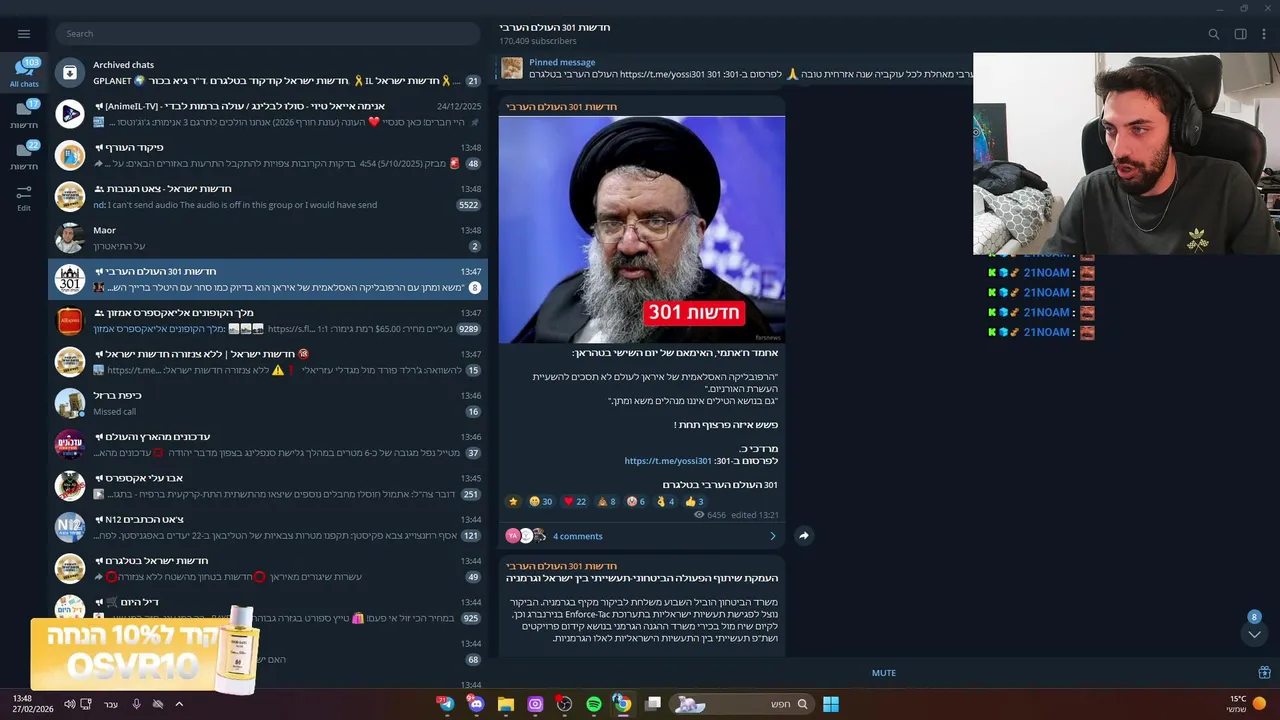Image resolution: width=1280 pixels, height=720 pixels.
Task: Click Edit folders in the sidebar
Action: (x=24, y=198)
